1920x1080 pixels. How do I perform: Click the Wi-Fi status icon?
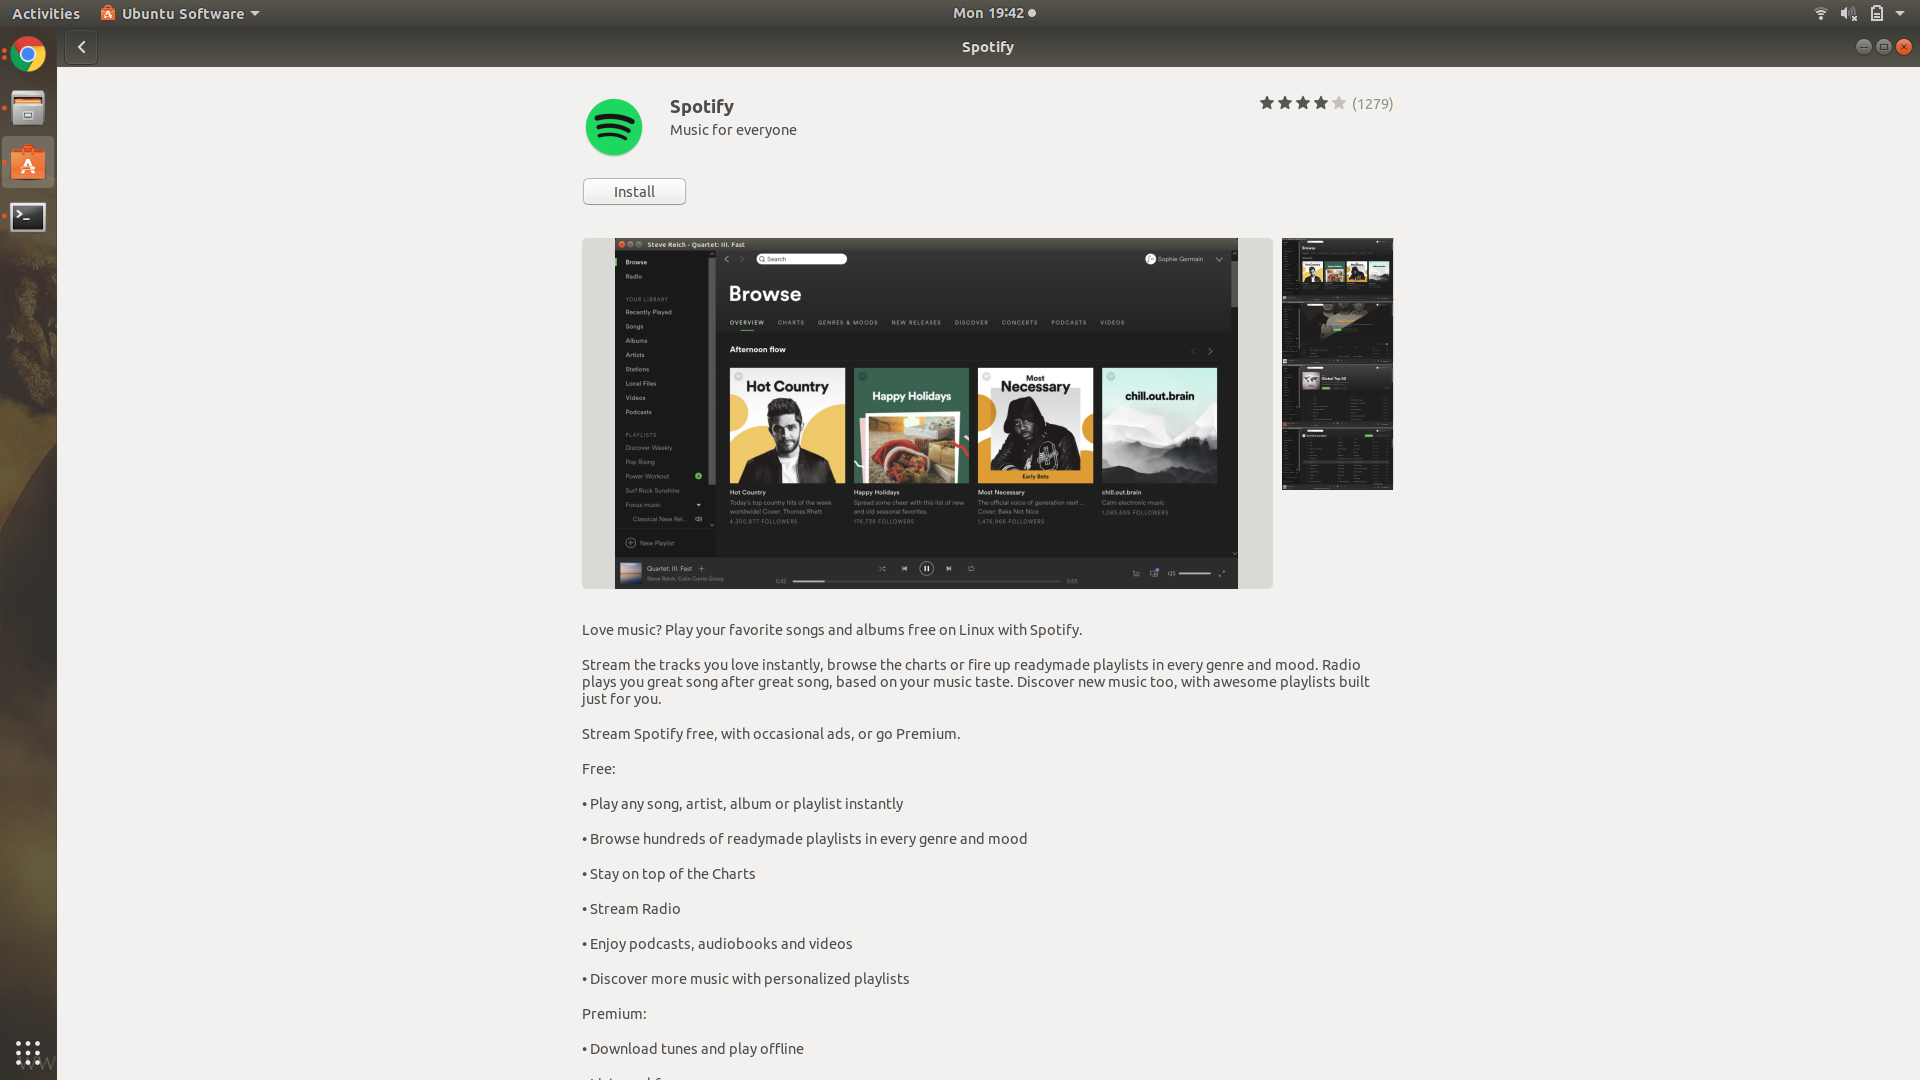coord(1820,13)
